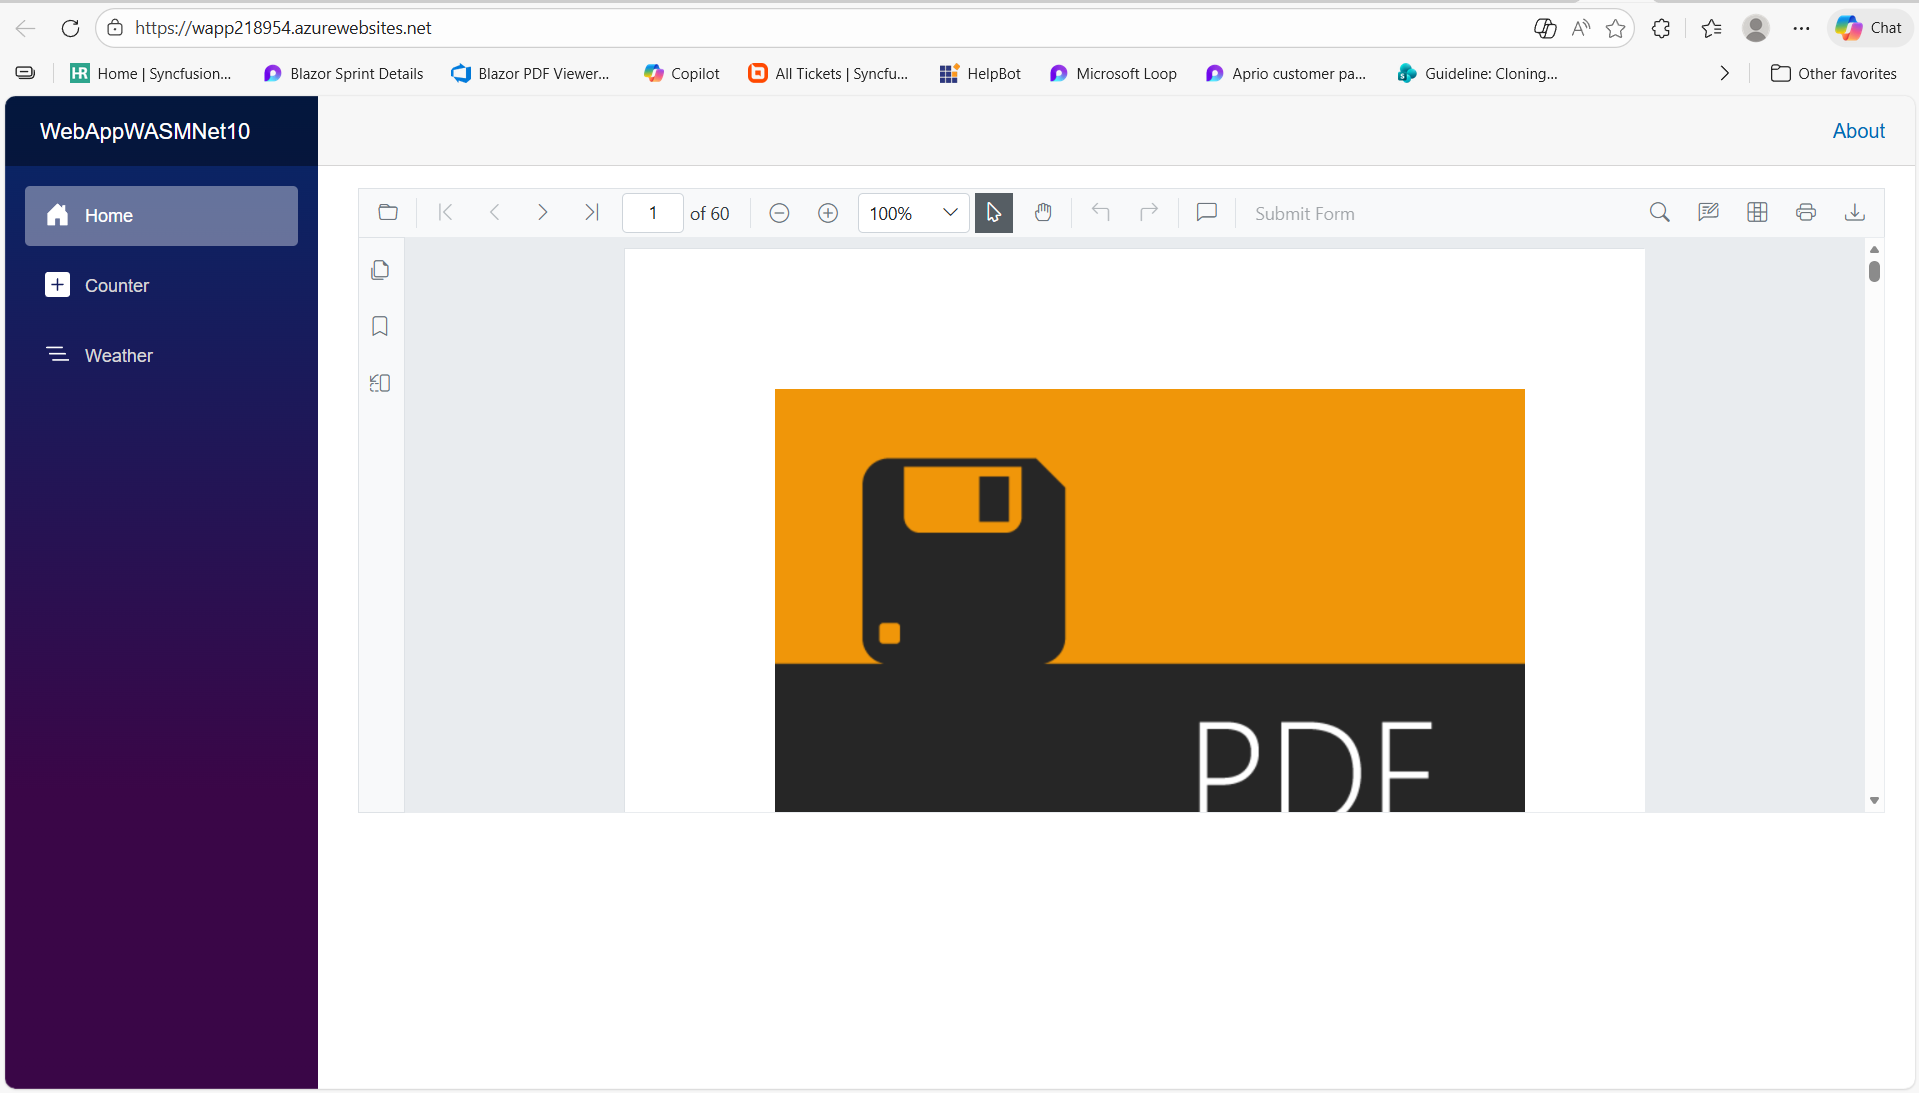Zoom in with plus icon
The width and height of the screenshot is (1919, 1093).
[828, 213]
